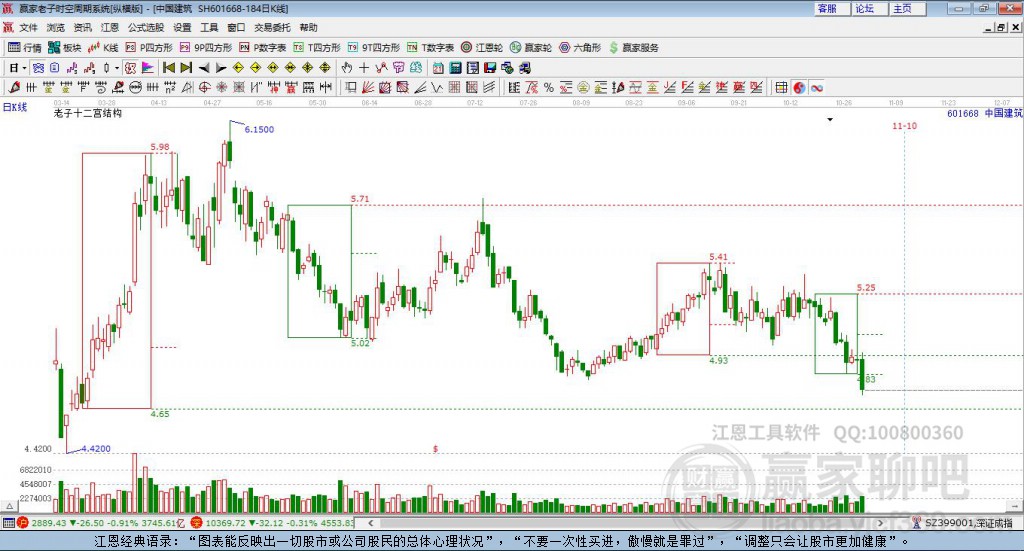Activate the crosshair cursor tool
This screenshot has height=551, width=1024.
[x=364, y=68]
